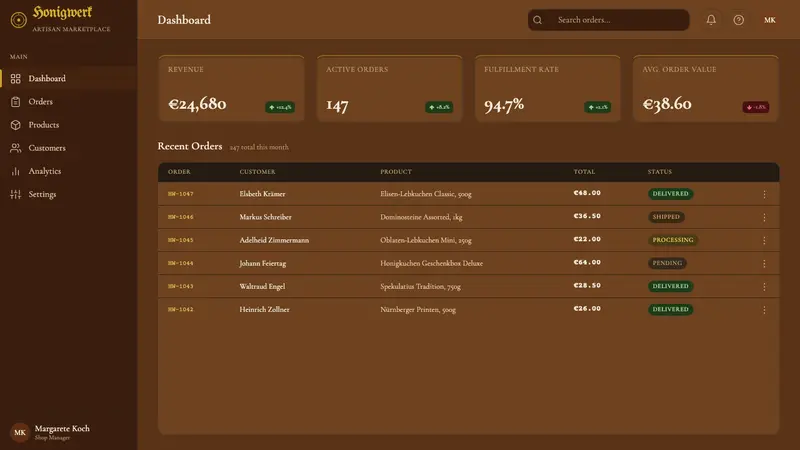Click the Delivered status of Heinrich Zollner
The width and height of the screenshot is (800, 450).
click(670, 309)
